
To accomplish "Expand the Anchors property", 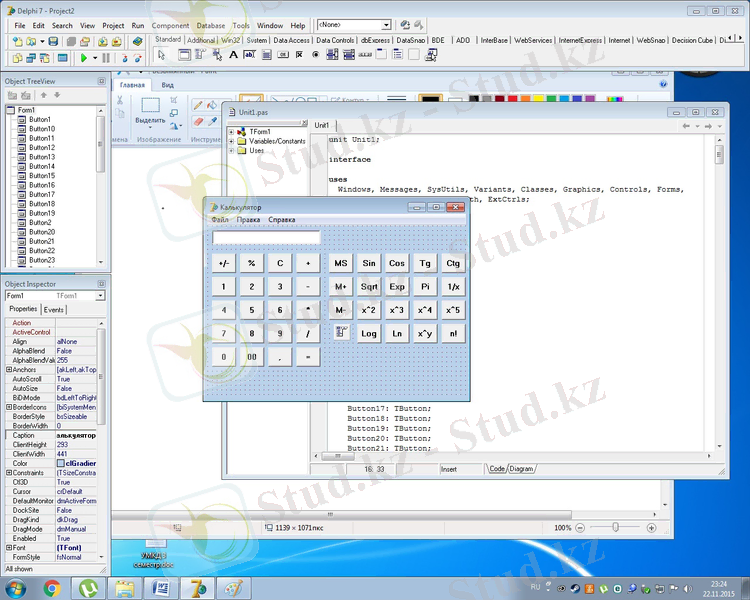I will coord(9,369).
